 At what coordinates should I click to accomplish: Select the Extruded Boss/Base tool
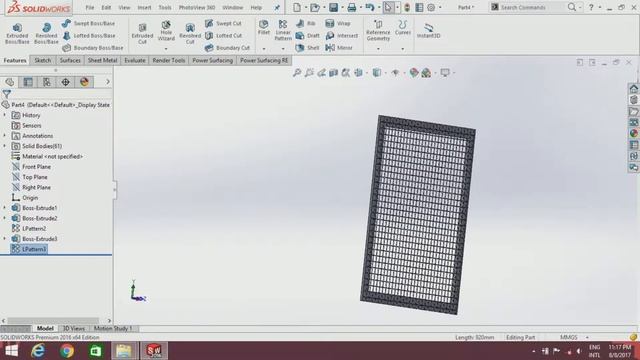coord(17,33)
